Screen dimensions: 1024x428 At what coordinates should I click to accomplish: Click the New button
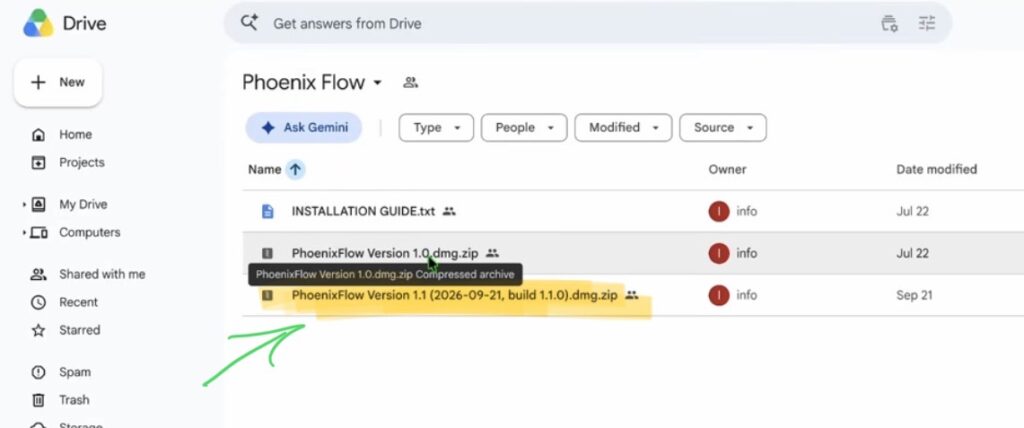[x=58, y=82]
